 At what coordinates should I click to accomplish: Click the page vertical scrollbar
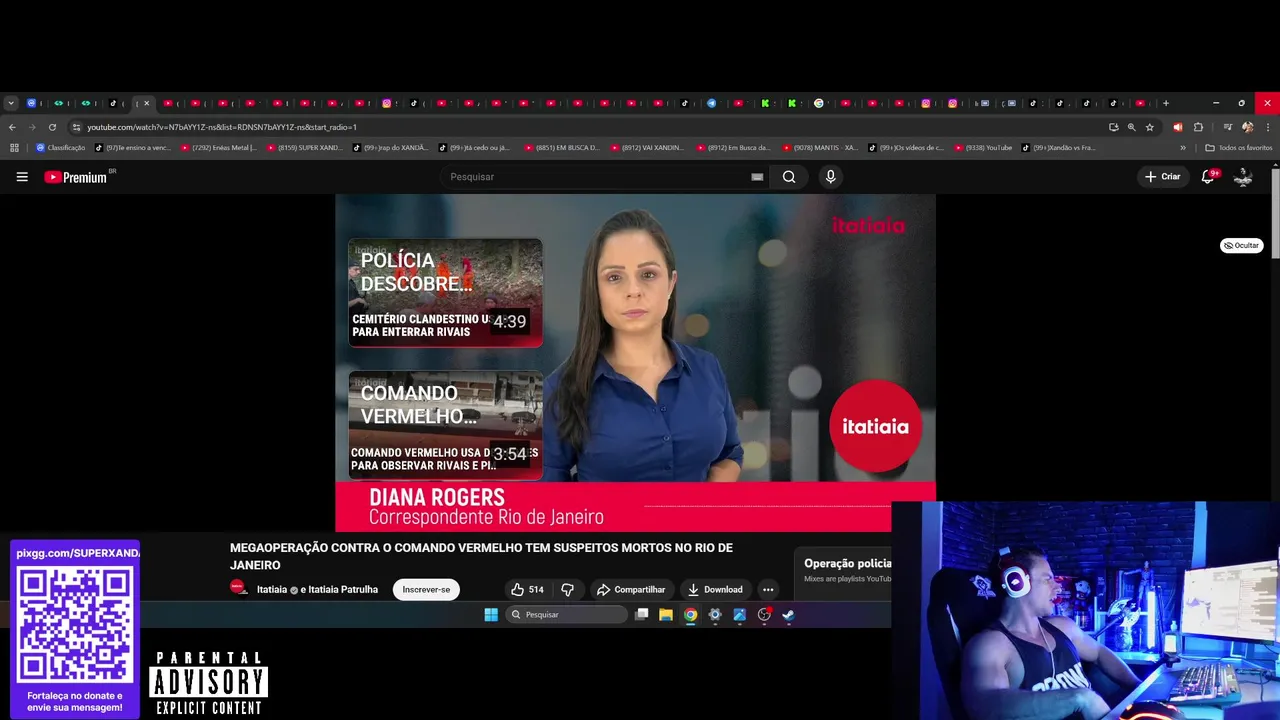tap(1275, 215)
